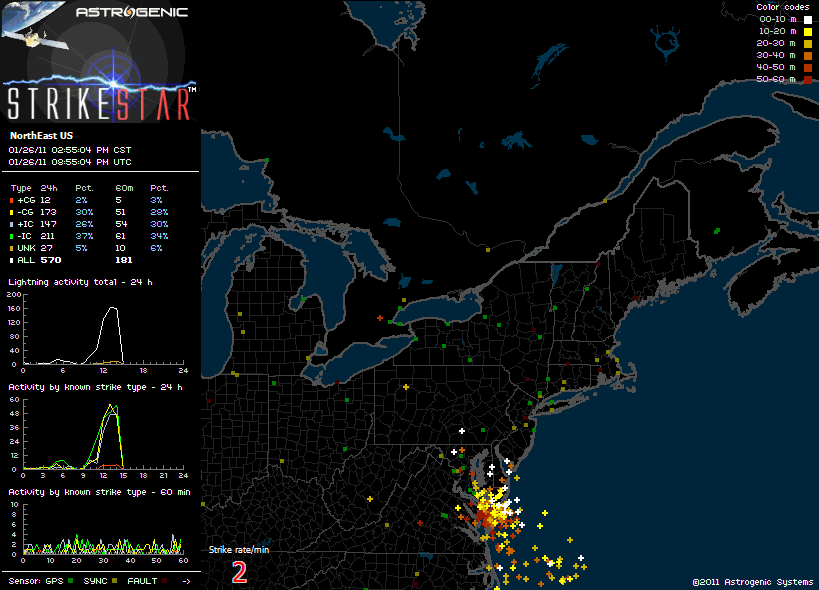The image size is (819, 590).
Task: Click the green GPS sensor indicator
Action: pos(71,581)
